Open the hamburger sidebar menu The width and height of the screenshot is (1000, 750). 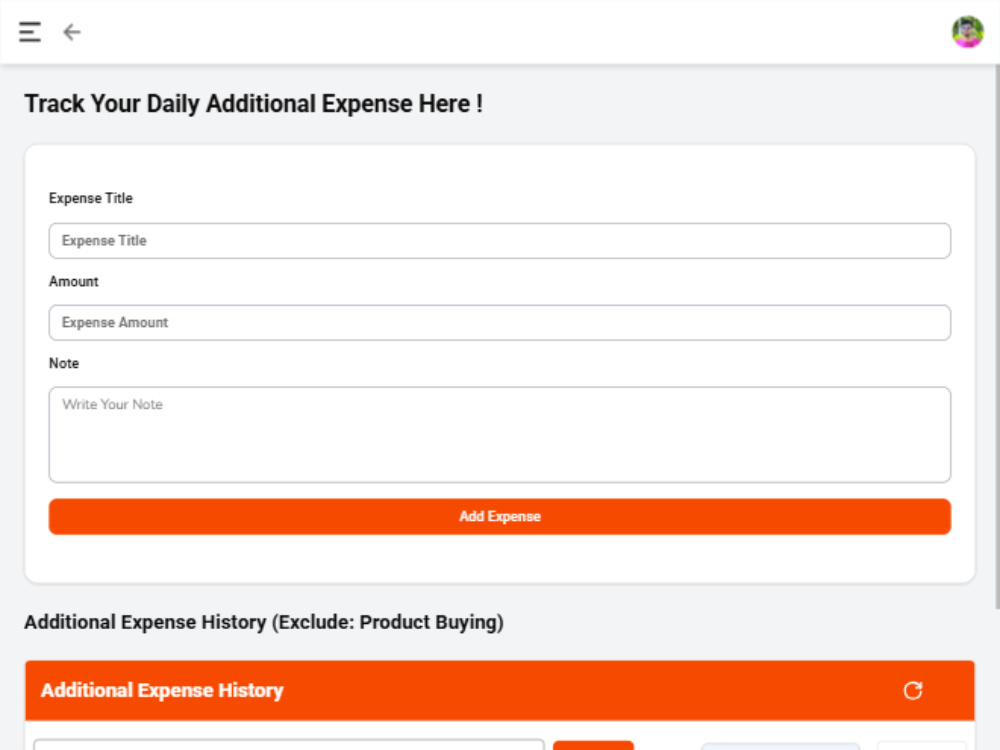pos(30,32)
